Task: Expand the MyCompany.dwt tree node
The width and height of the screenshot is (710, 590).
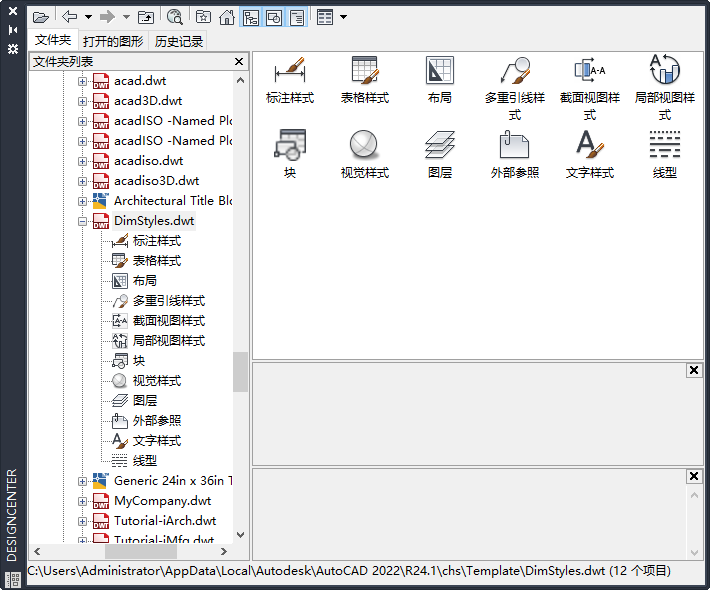Action: tap(82, 501)
